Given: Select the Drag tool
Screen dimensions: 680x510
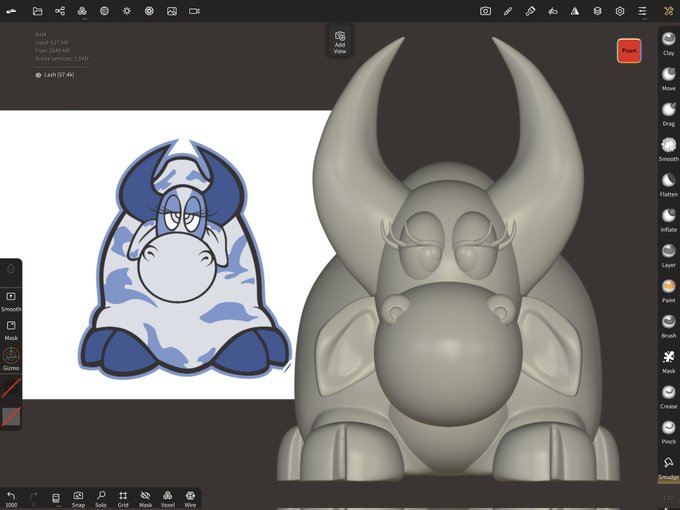Looking at the screenshot, I should [x=668, y=114].
